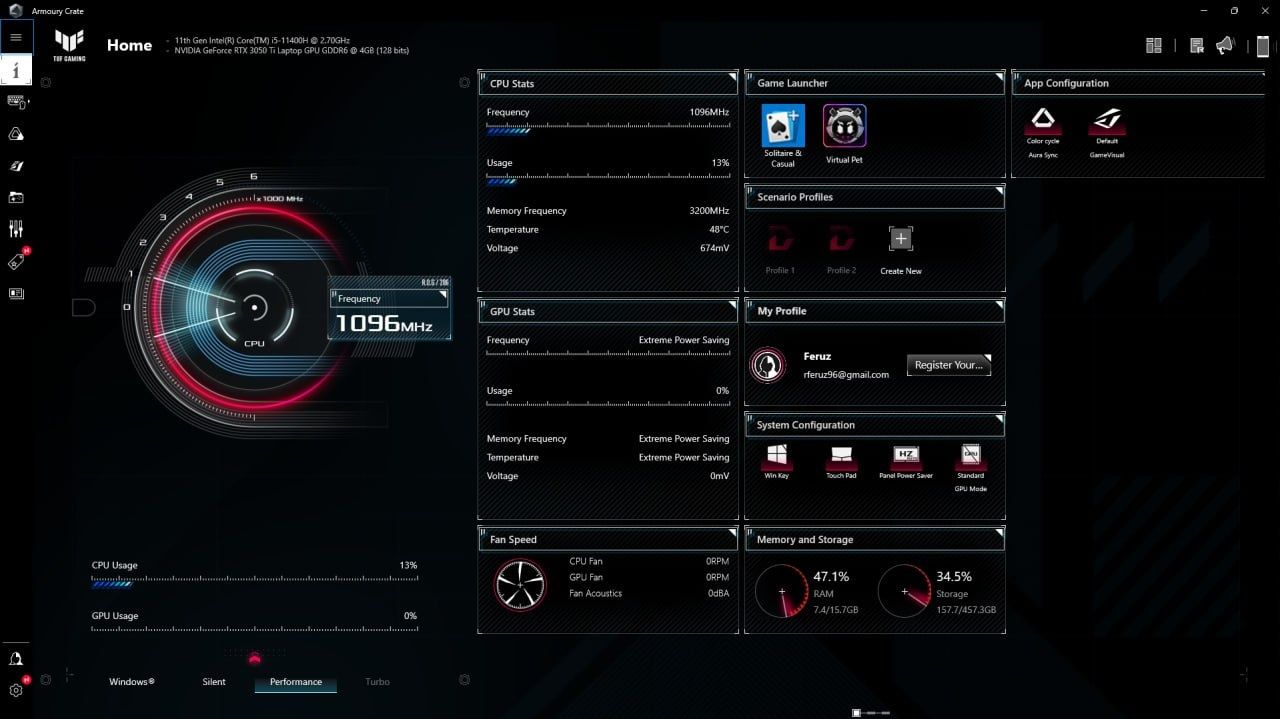Image resolution: width=1280 pixels, height=719 pixels.
Task: Expand the Memory and Storage panel corner arrow
Action: click(x=998, y=533)
